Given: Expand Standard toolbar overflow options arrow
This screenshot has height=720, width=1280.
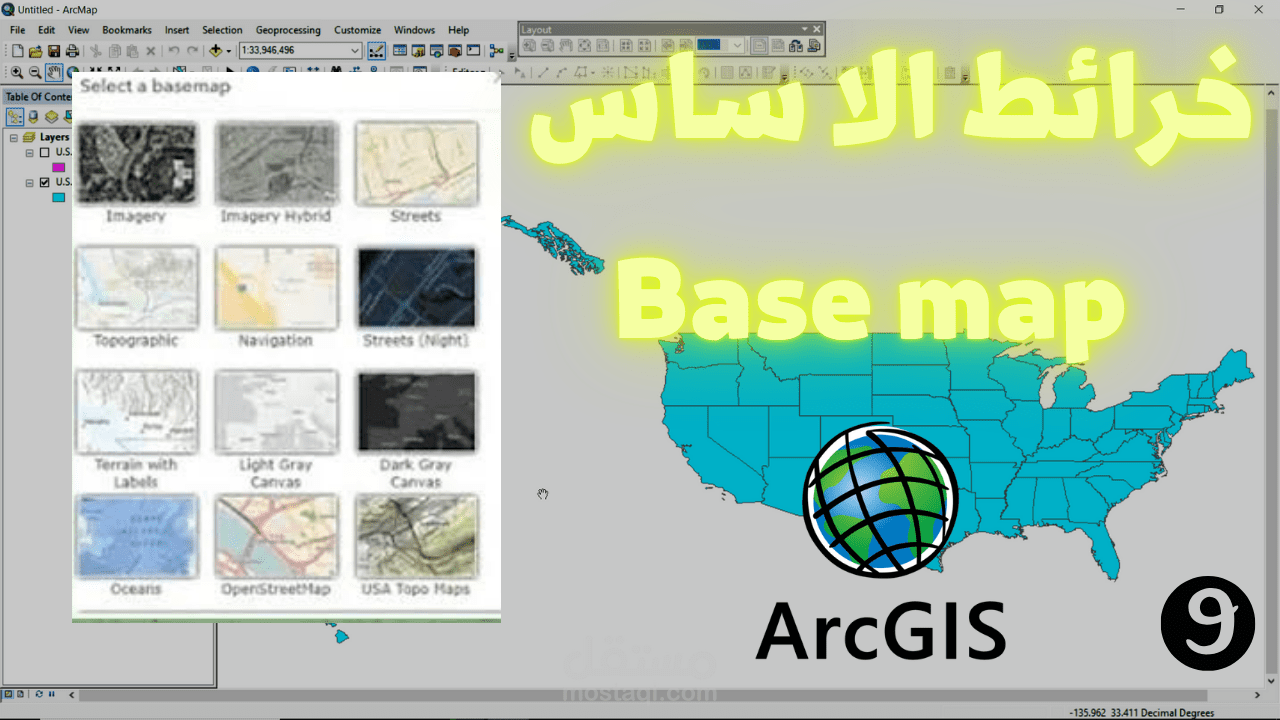Looking at the screenshot, I should click(512, 54).
